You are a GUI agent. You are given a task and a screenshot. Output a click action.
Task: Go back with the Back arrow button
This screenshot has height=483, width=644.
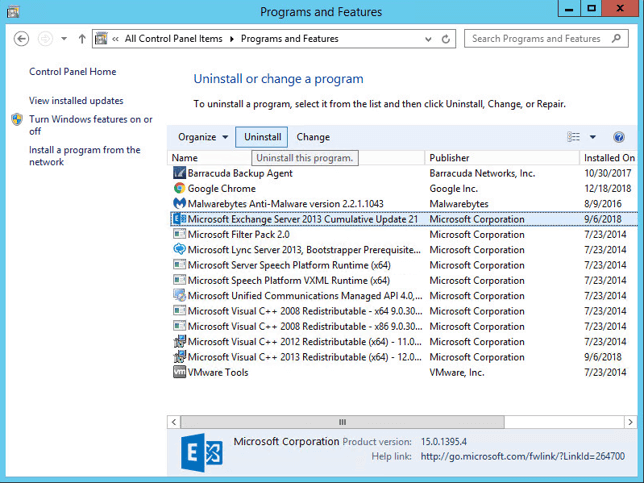pyautogui.click(x=21, y=39)
